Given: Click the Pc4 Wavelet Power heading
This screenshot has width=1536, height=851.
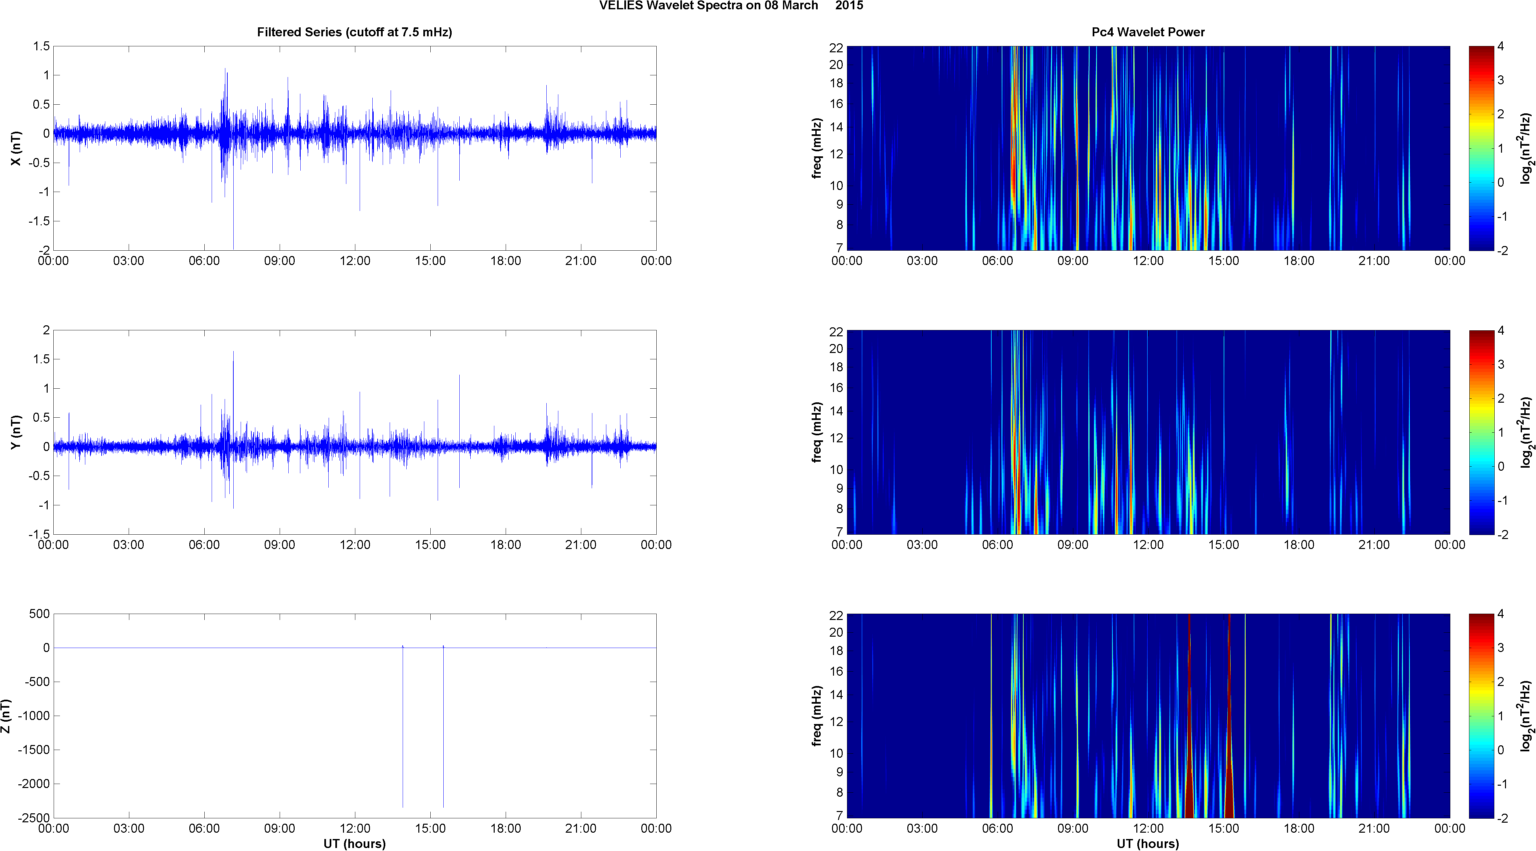Looking at the screenshot, I should [x=1147, y=32].
